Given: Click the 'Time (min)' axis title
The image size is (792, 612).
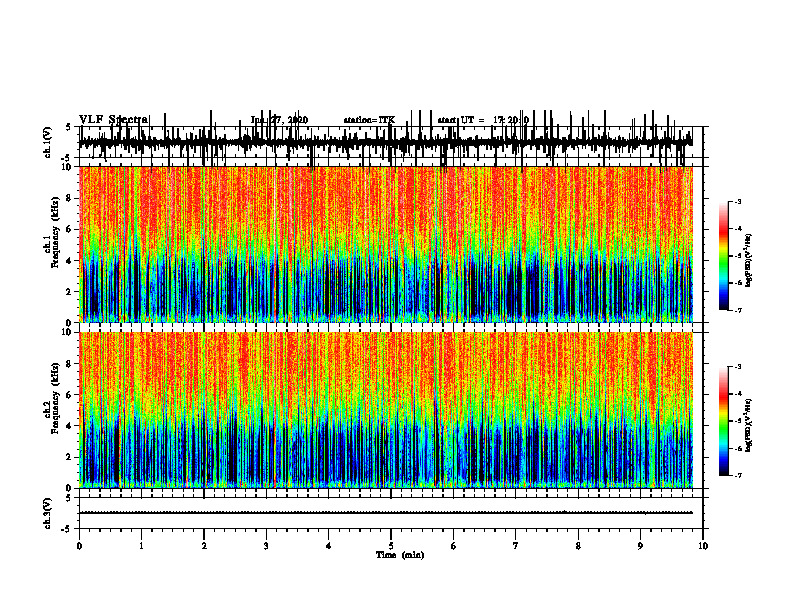Looking at the screenshot, I should [x=400, y=555].
